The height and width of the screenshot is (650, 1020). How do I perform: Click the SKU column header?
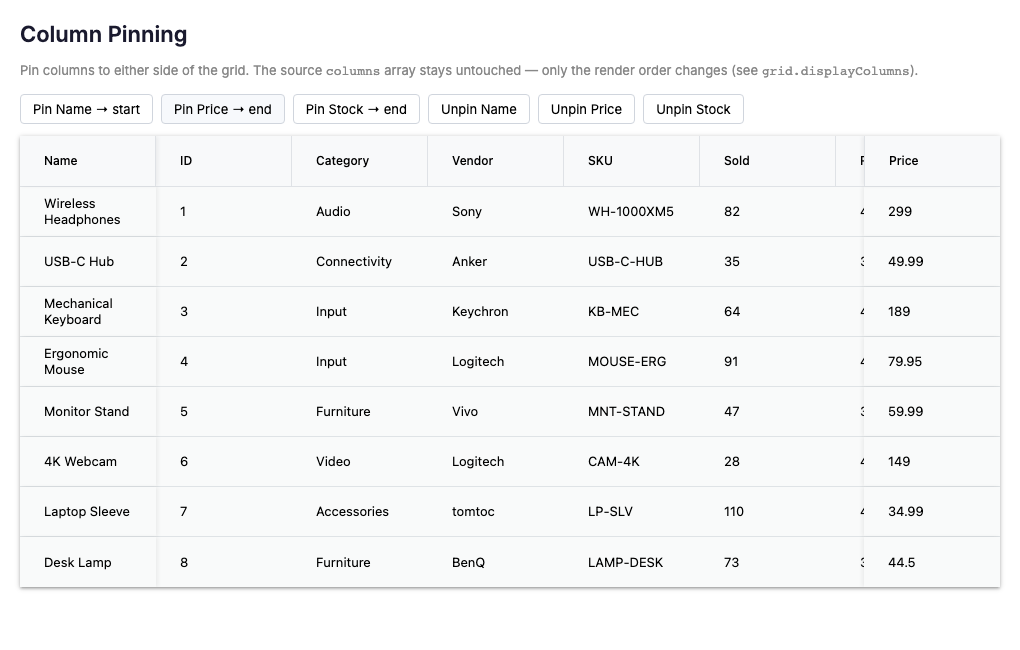click(x=632, y=161)
